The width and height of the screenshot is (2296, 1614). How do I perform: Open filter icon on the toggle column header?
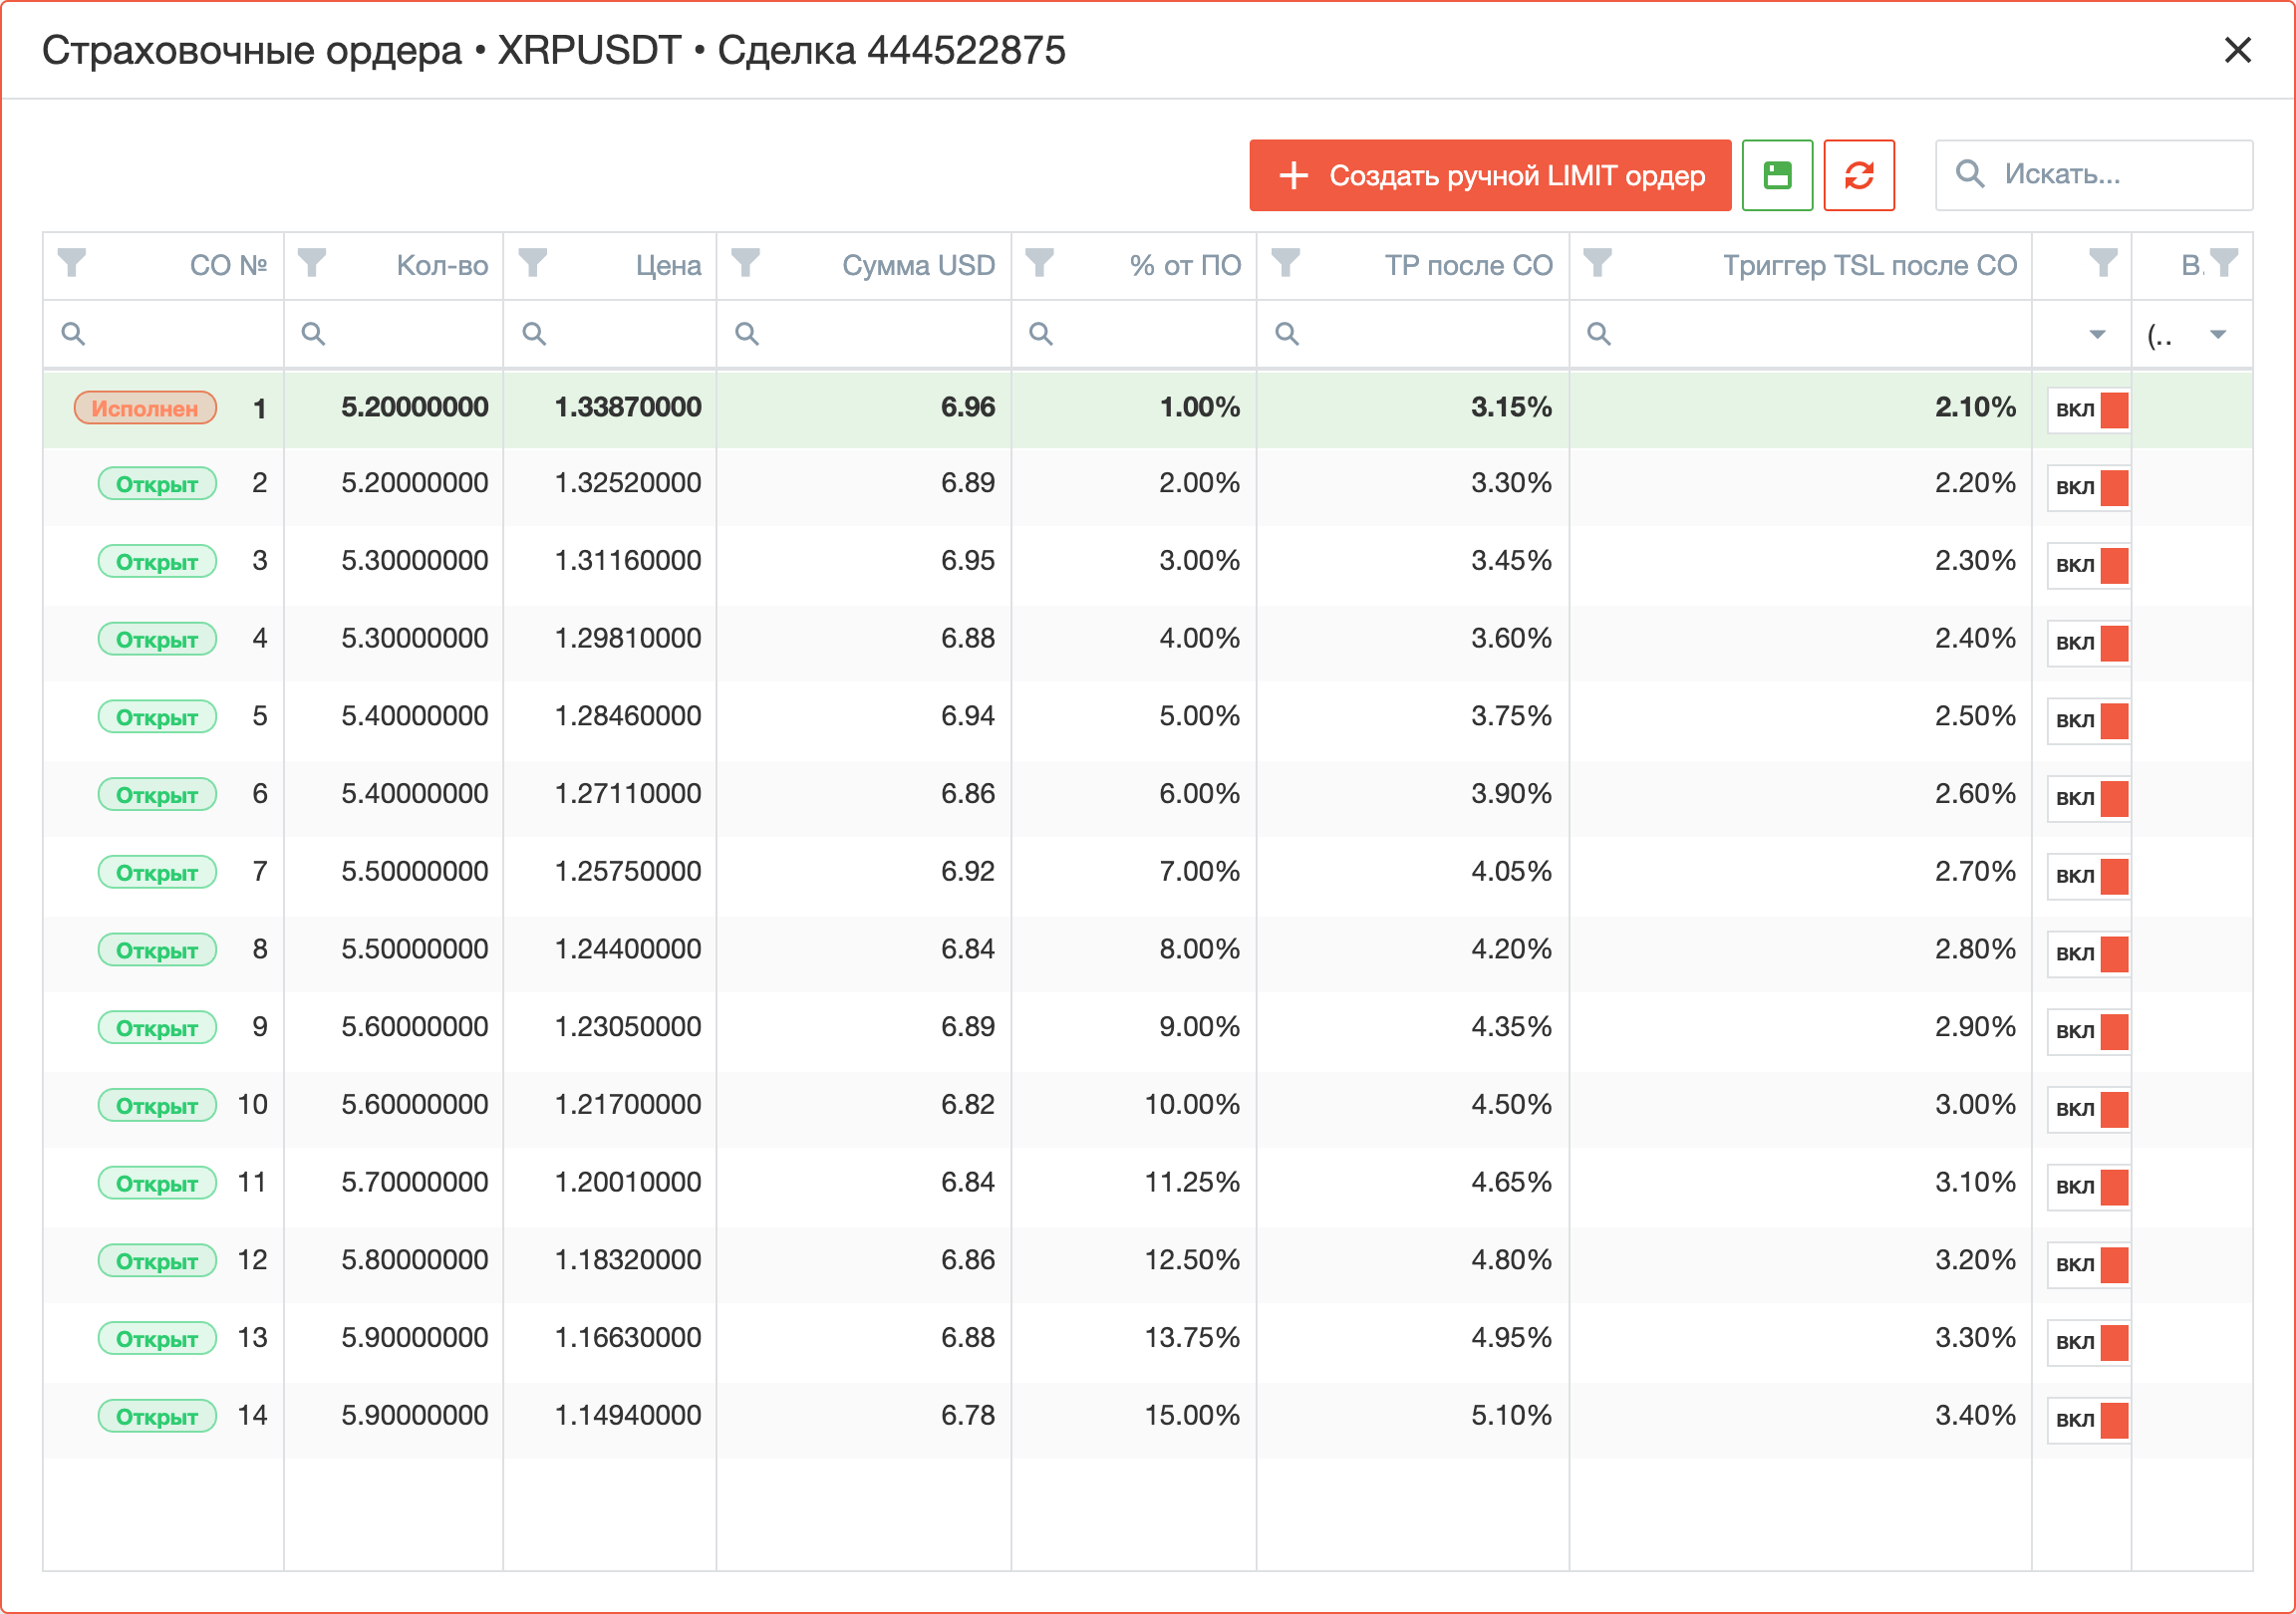pos(2103,263)
